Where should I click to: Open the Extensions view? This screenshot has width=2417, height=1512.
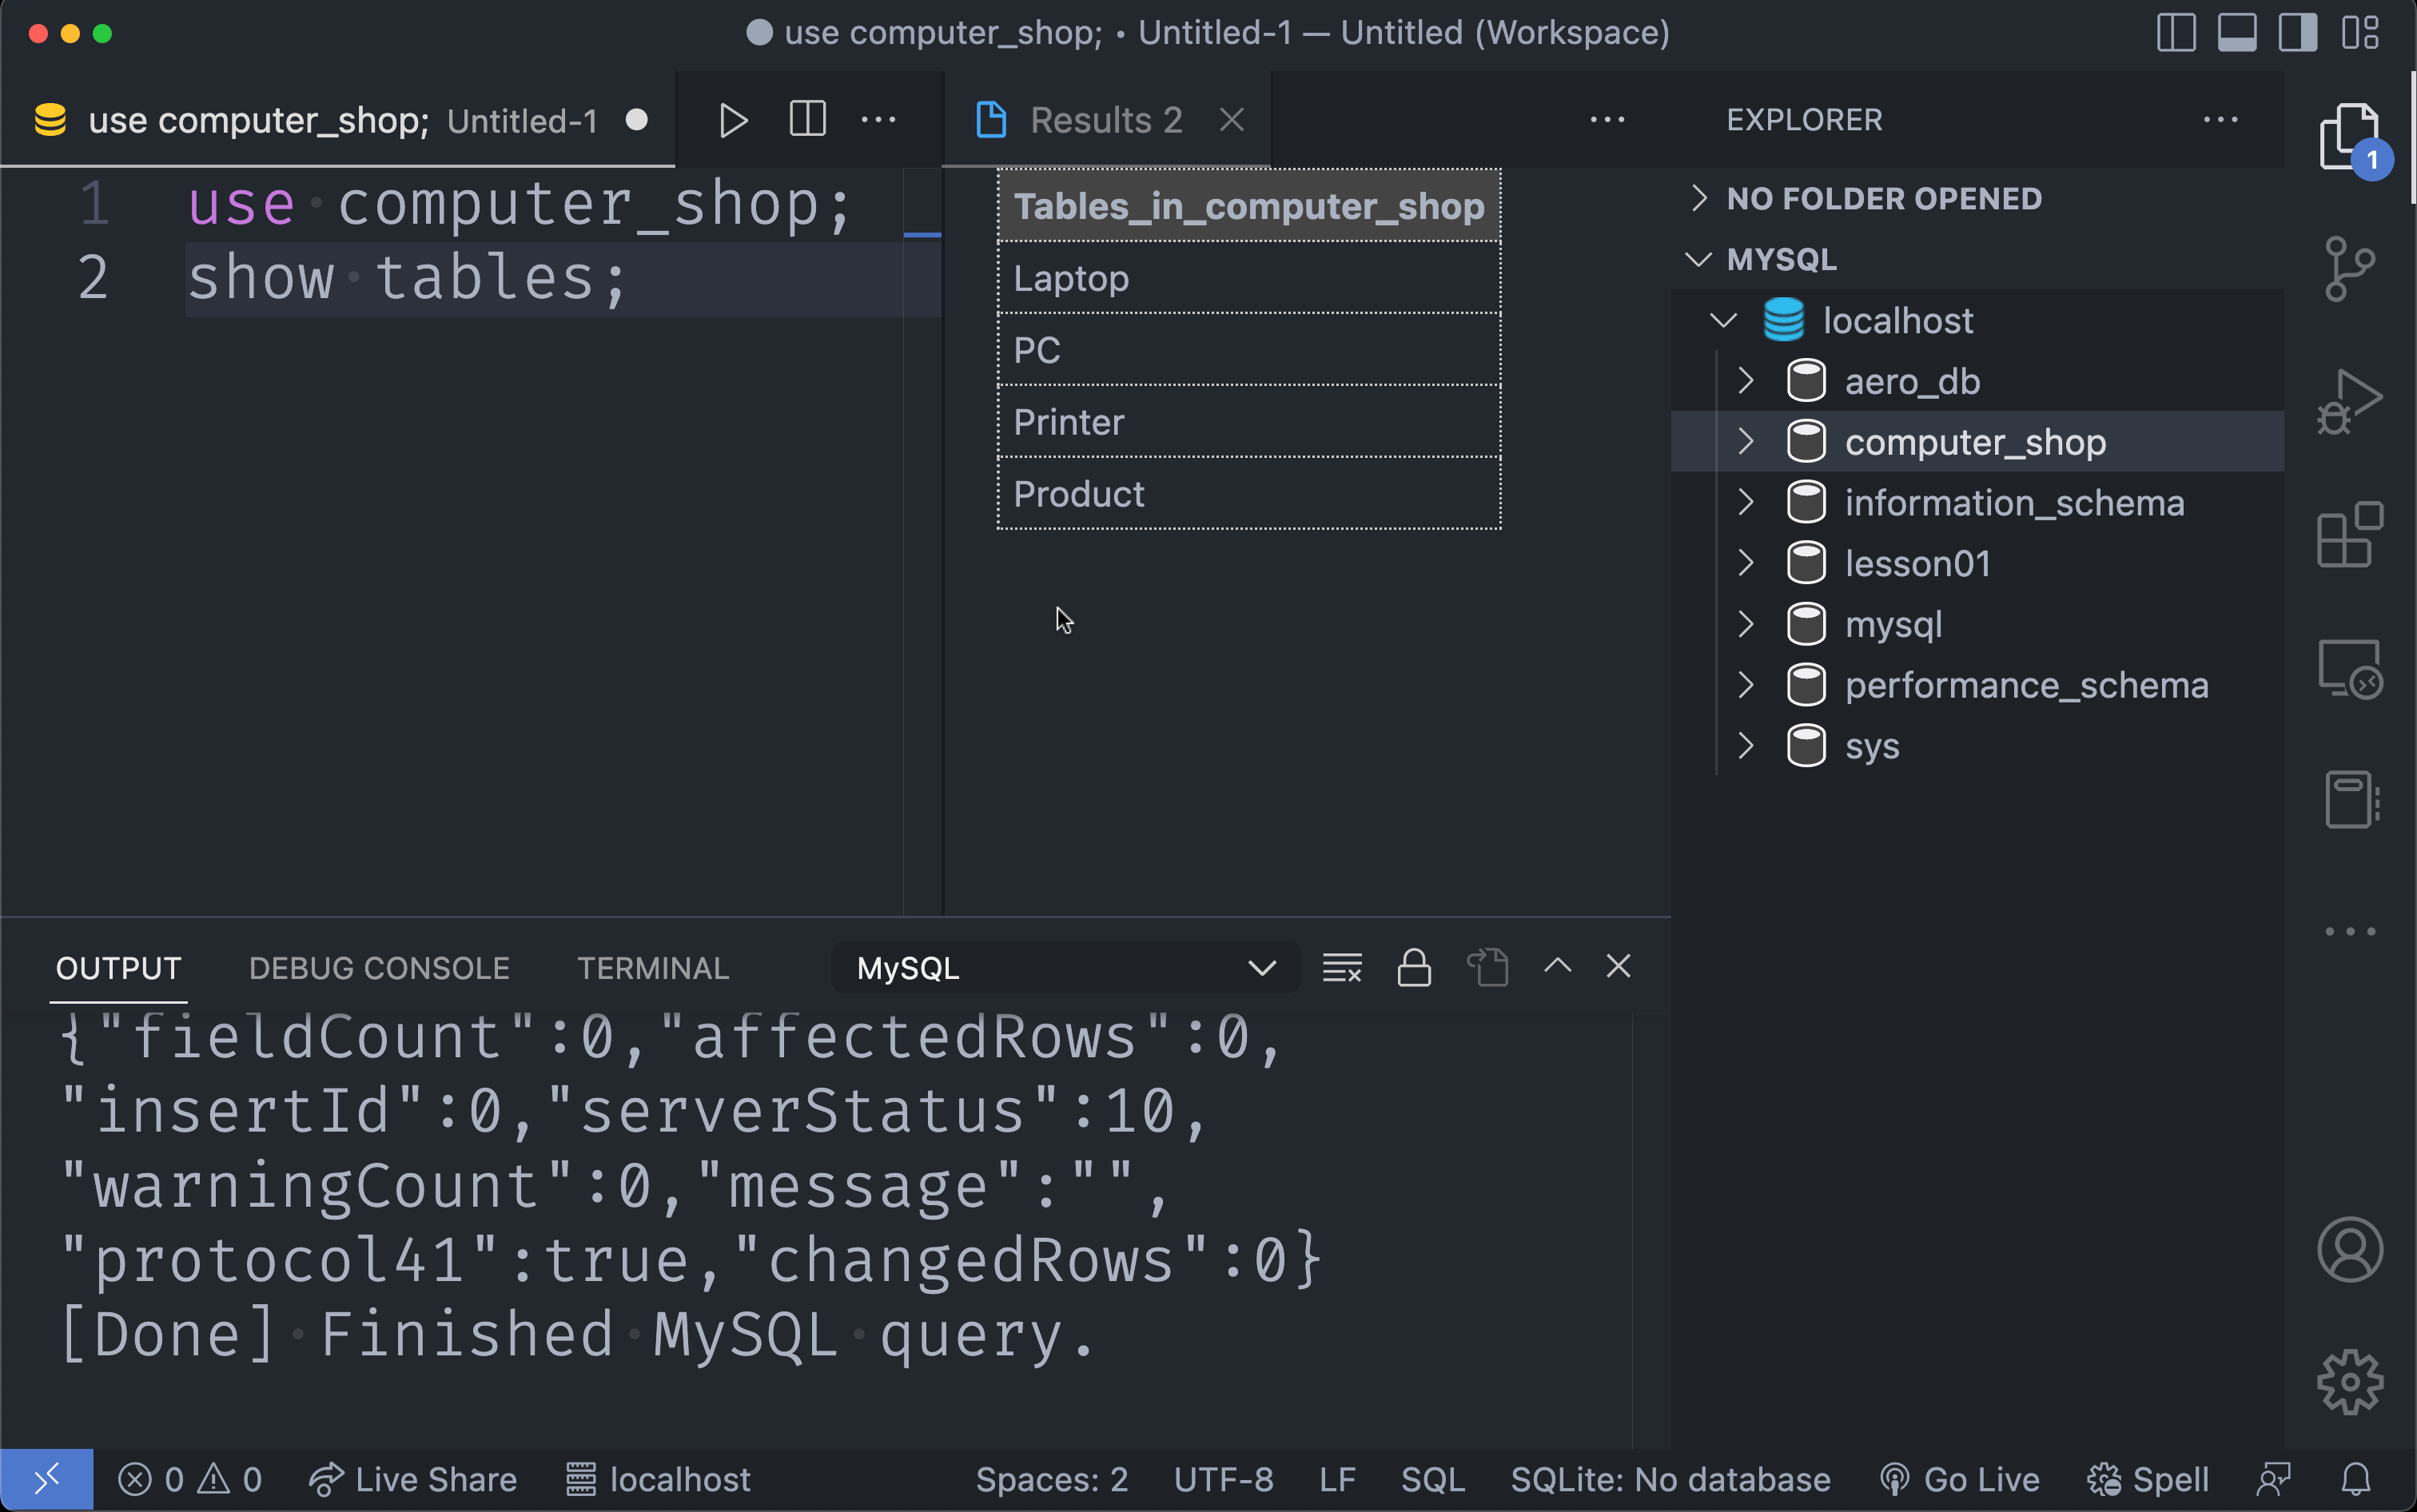[2349, 535]
